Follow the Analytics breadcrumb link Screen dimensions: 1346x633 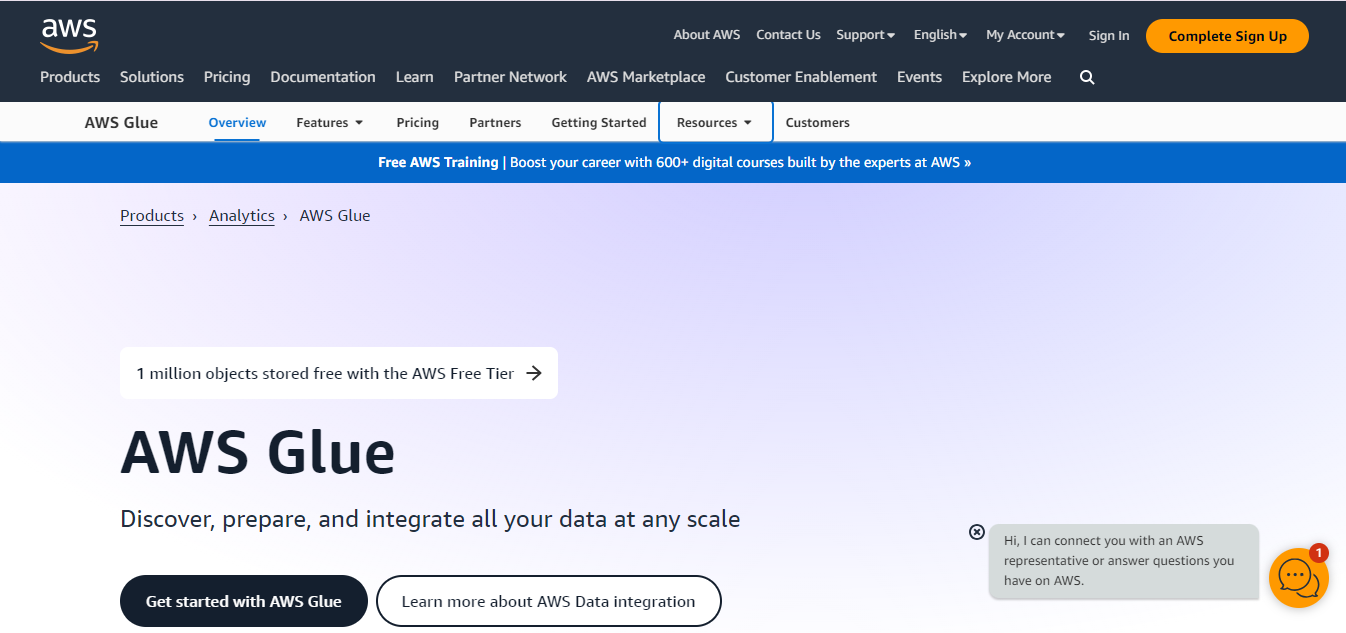[242, 216]
